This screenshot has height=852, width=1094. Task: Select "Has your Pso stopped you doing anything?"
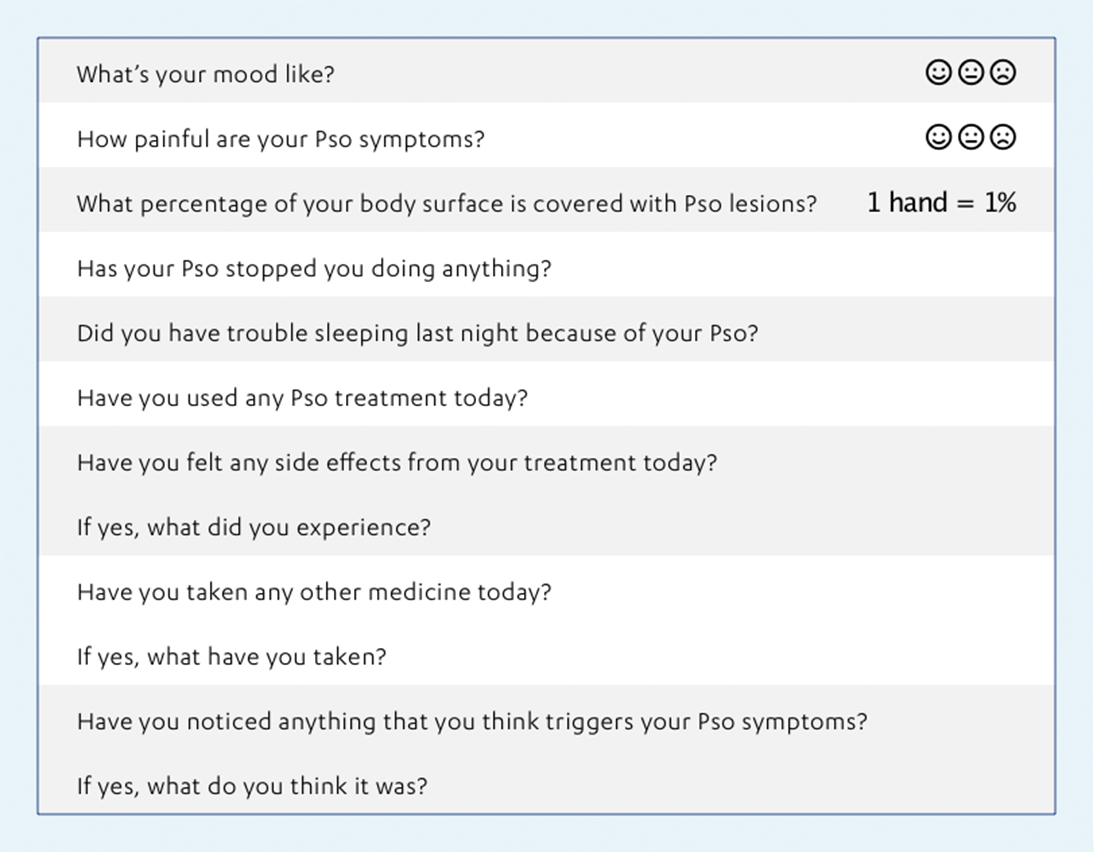tap(313, 269)
